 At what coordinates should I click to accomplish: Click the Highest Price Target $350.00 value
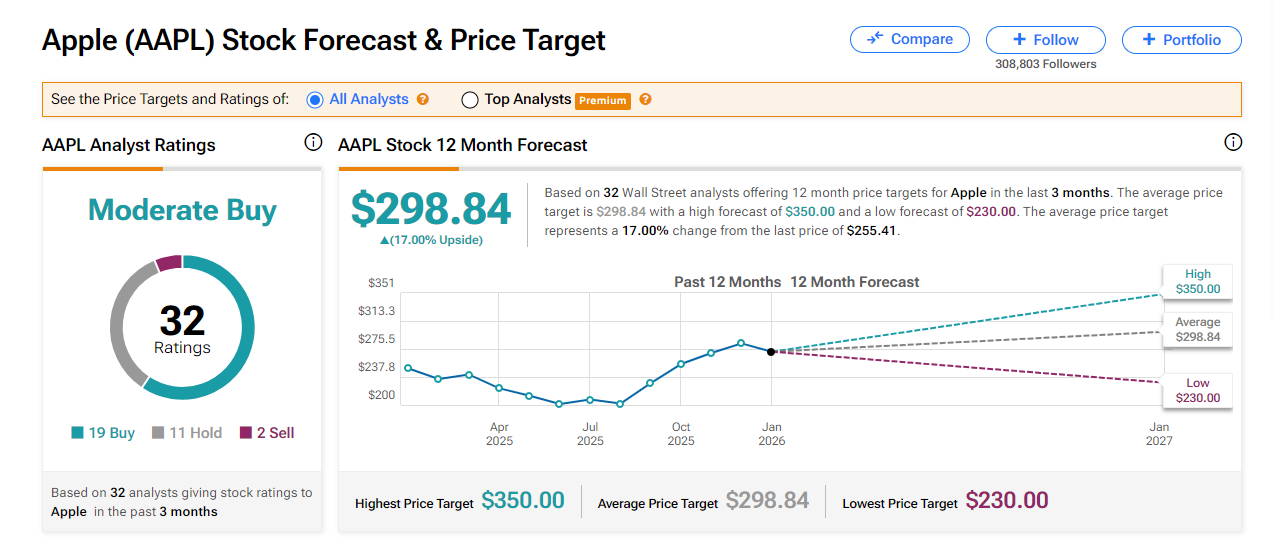[523, 501]
